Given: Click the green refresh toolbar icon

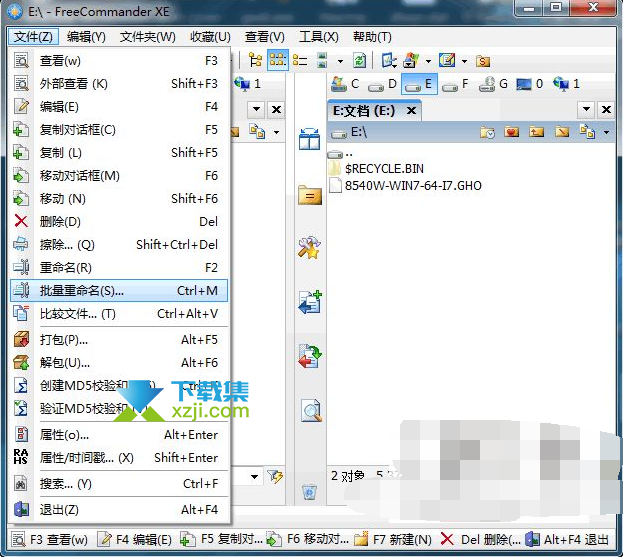Looking at the screenshot, I should tap(360, 61).
